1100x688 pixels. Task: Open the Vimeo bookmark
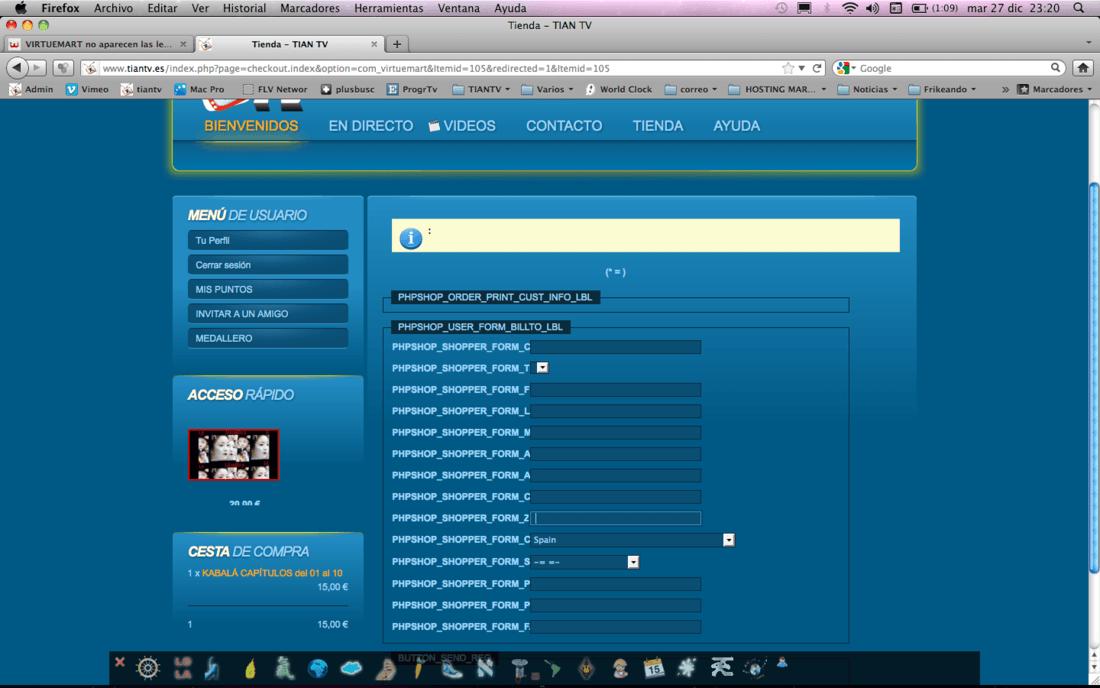[87, 89]
